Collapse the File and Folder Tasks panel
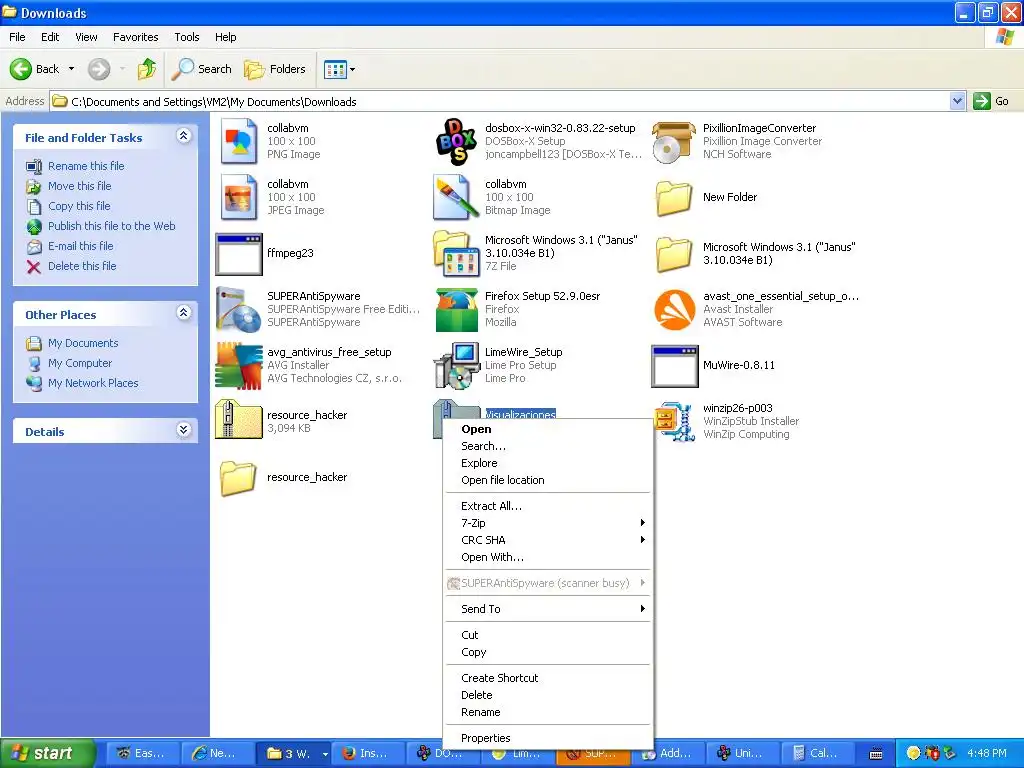Image resolution: width=1024 pixels, height=768 pixels. point(184,136)
